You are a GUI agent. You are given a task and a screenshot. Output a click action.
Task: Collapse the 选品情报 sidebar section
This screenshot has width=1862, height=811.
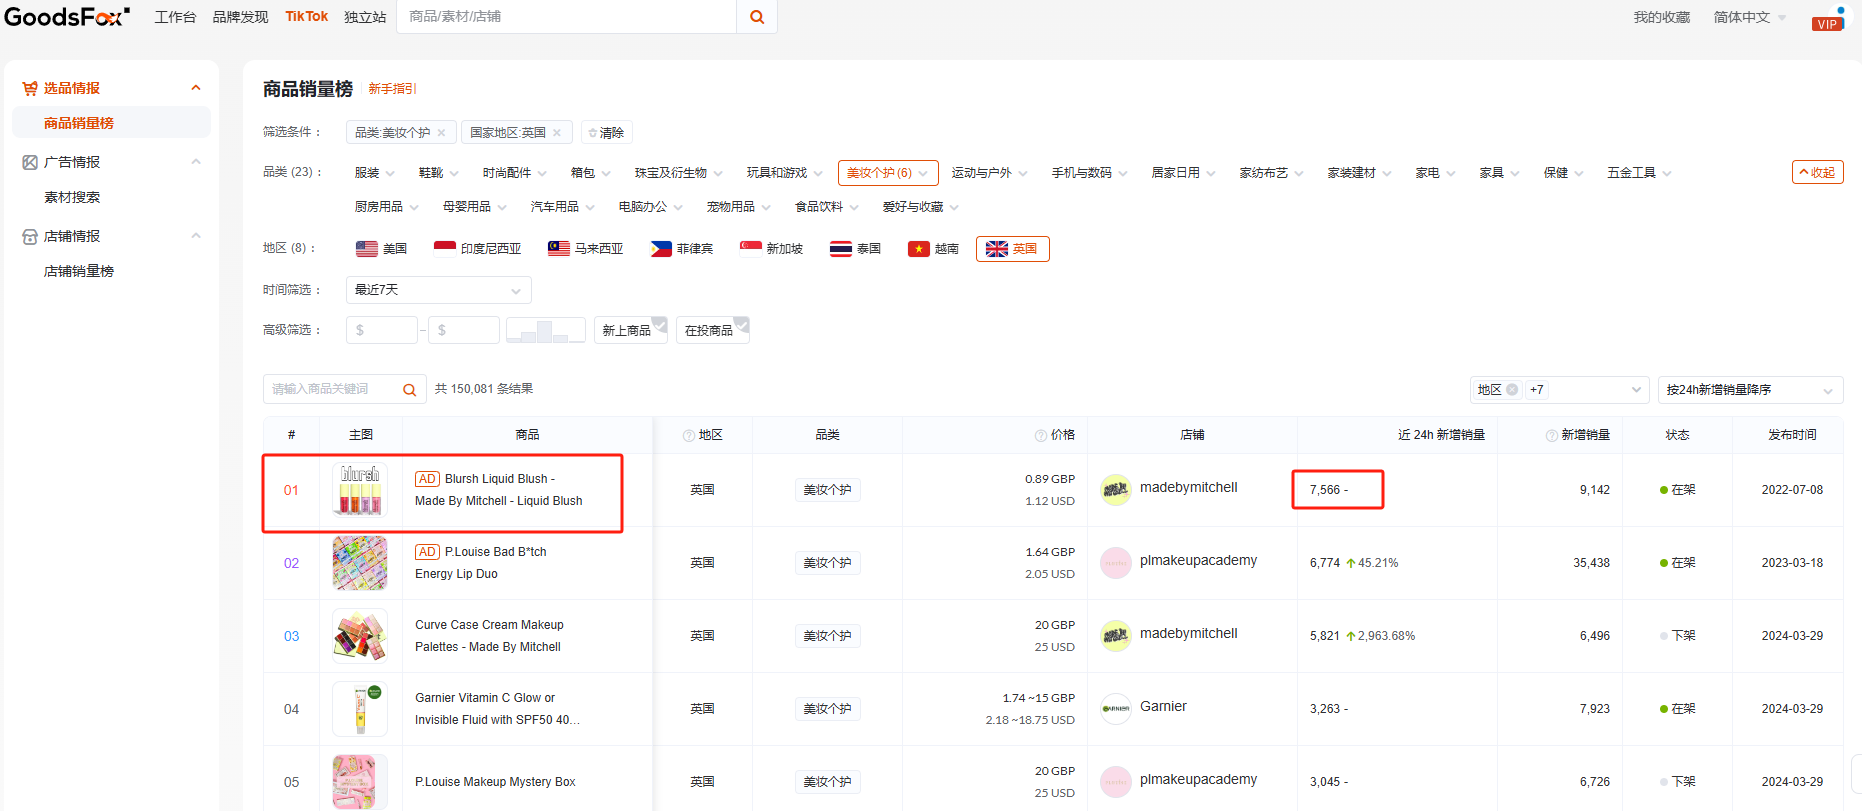[196, 88]
